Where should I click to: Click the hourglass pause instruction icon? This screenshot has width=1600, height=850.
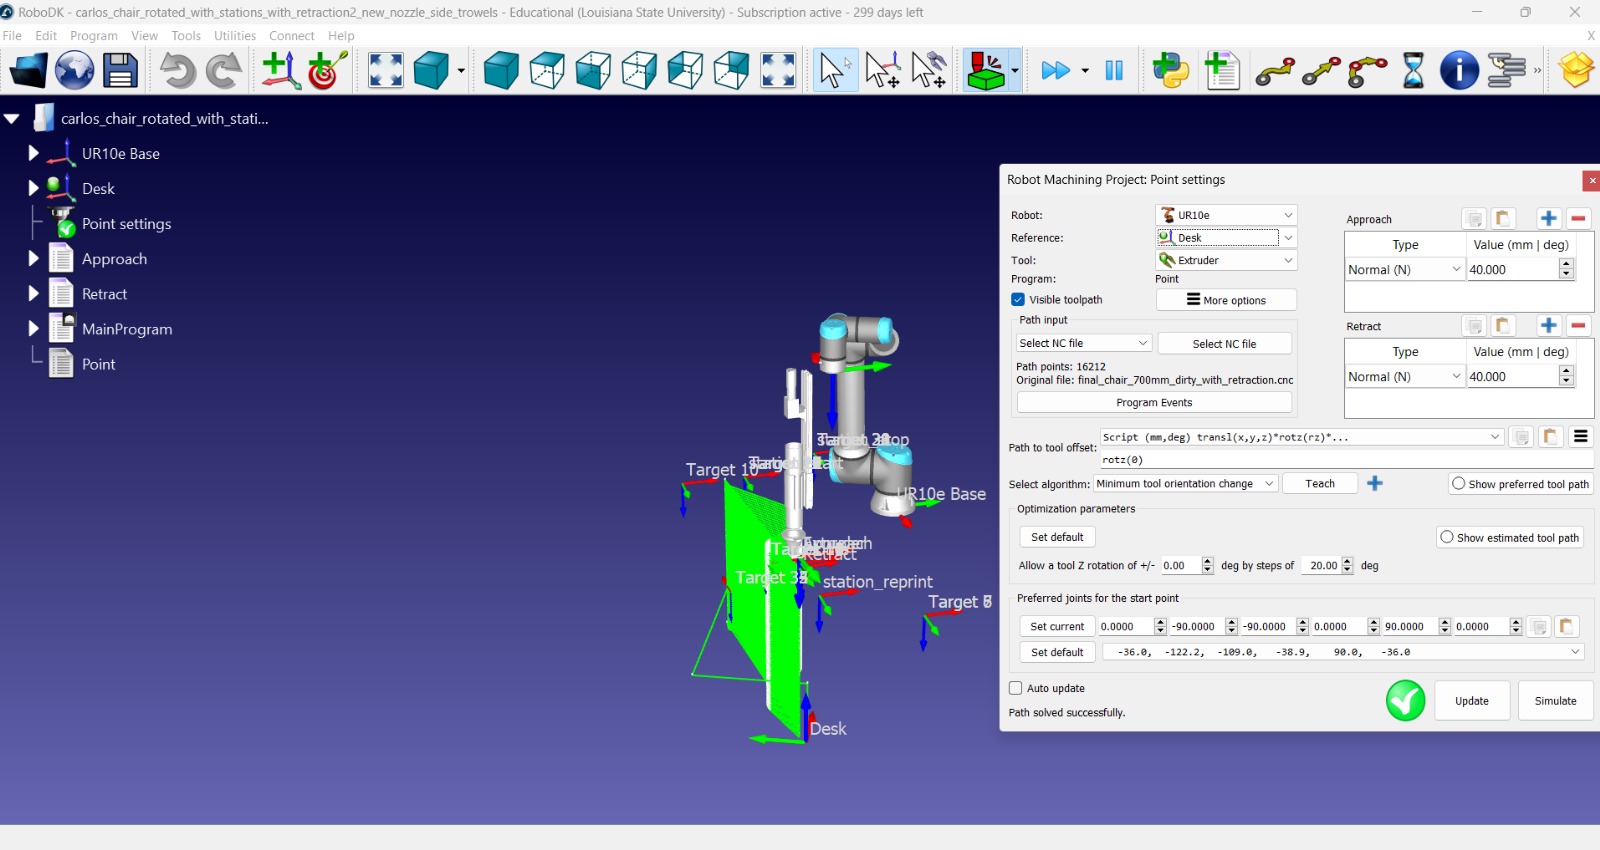click(1413, 71)
